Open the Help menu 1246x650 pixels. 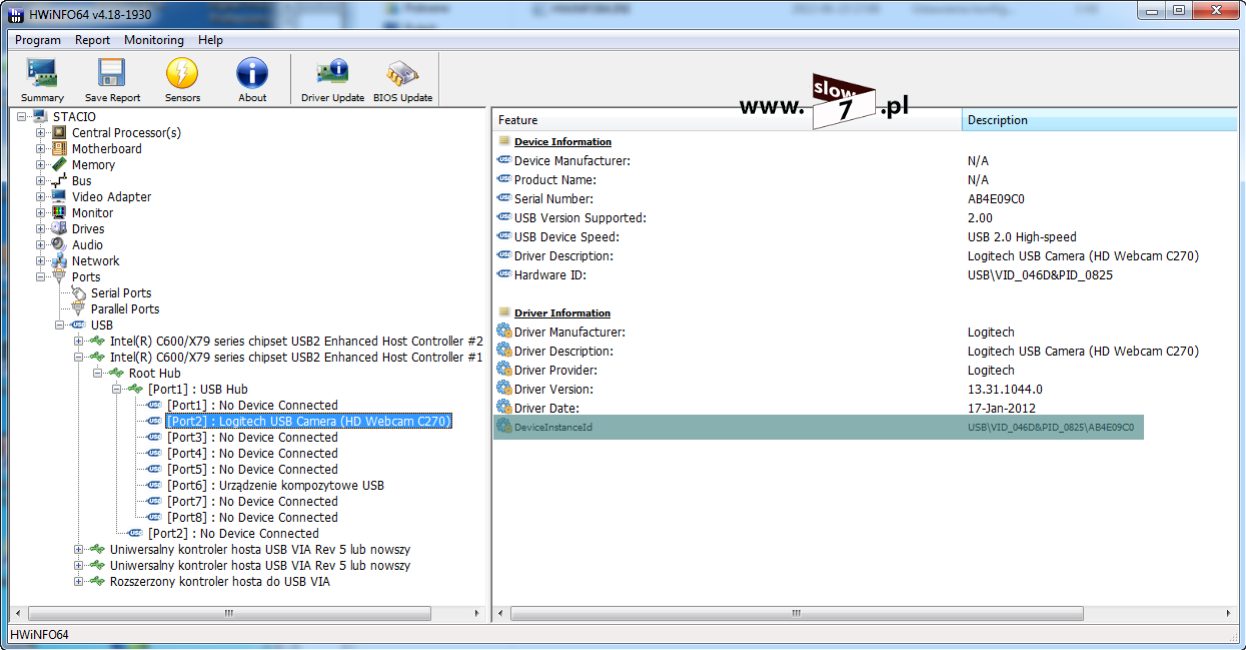(210, 40)
